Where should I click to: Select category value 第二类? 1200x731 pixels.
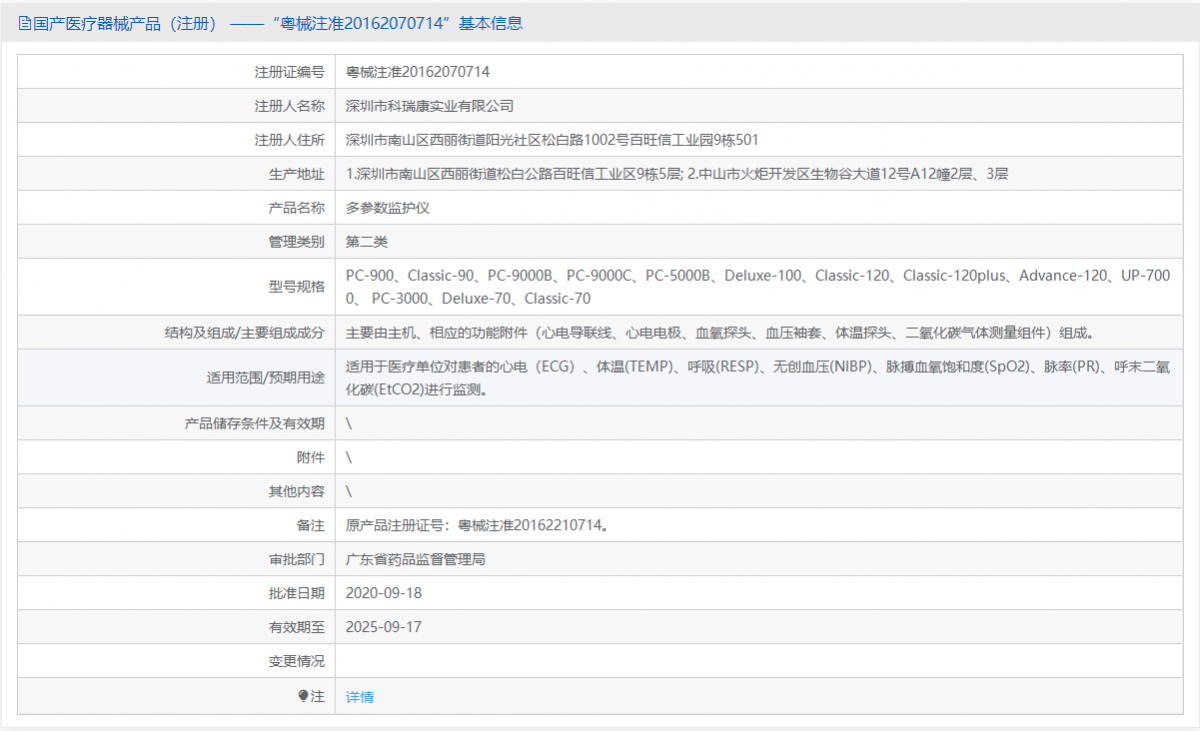pyautogui.click(x=367, y=242)
